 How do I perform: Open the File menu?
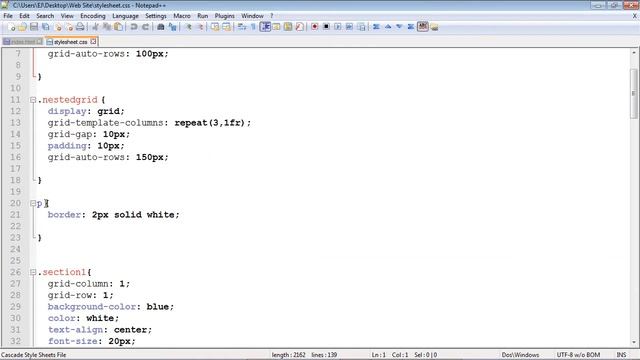(8, 16)
